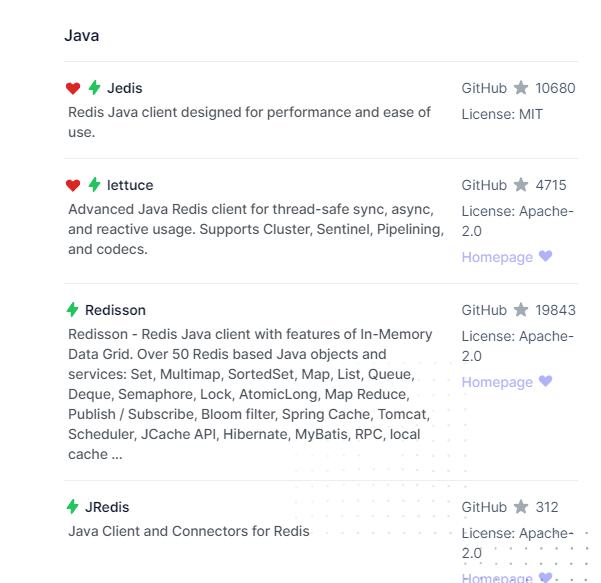
Task: Click the green lightning icon beside JRedis
Action: tap(73, 507)
